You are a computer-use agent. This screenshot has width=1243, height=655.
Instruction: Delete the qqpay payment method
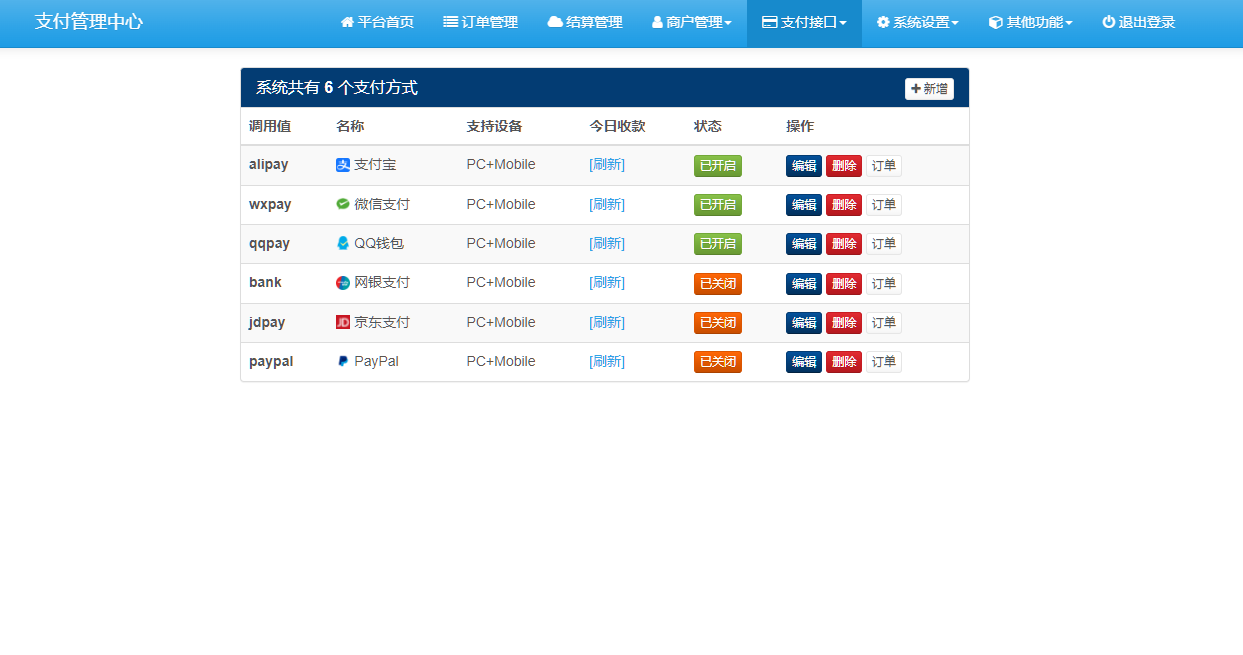(844, 244)
